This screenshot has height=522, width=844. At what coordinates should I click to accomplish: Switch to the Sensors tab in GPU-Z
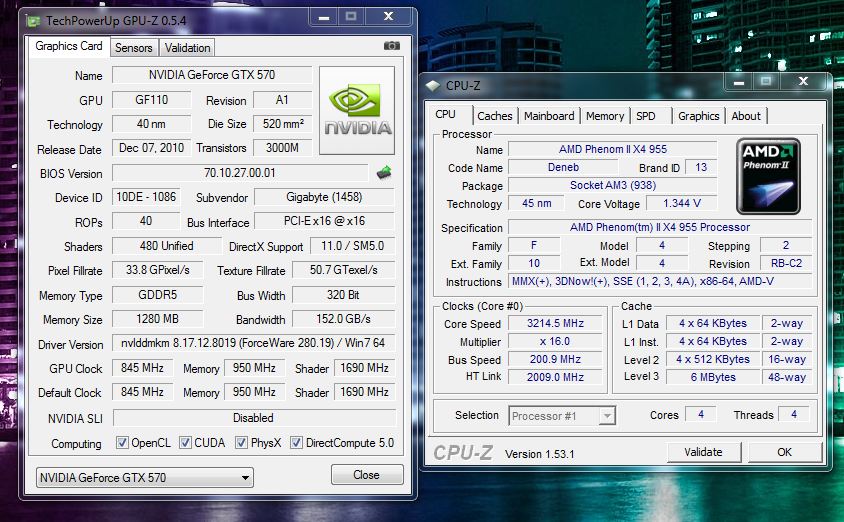(133, 48)
